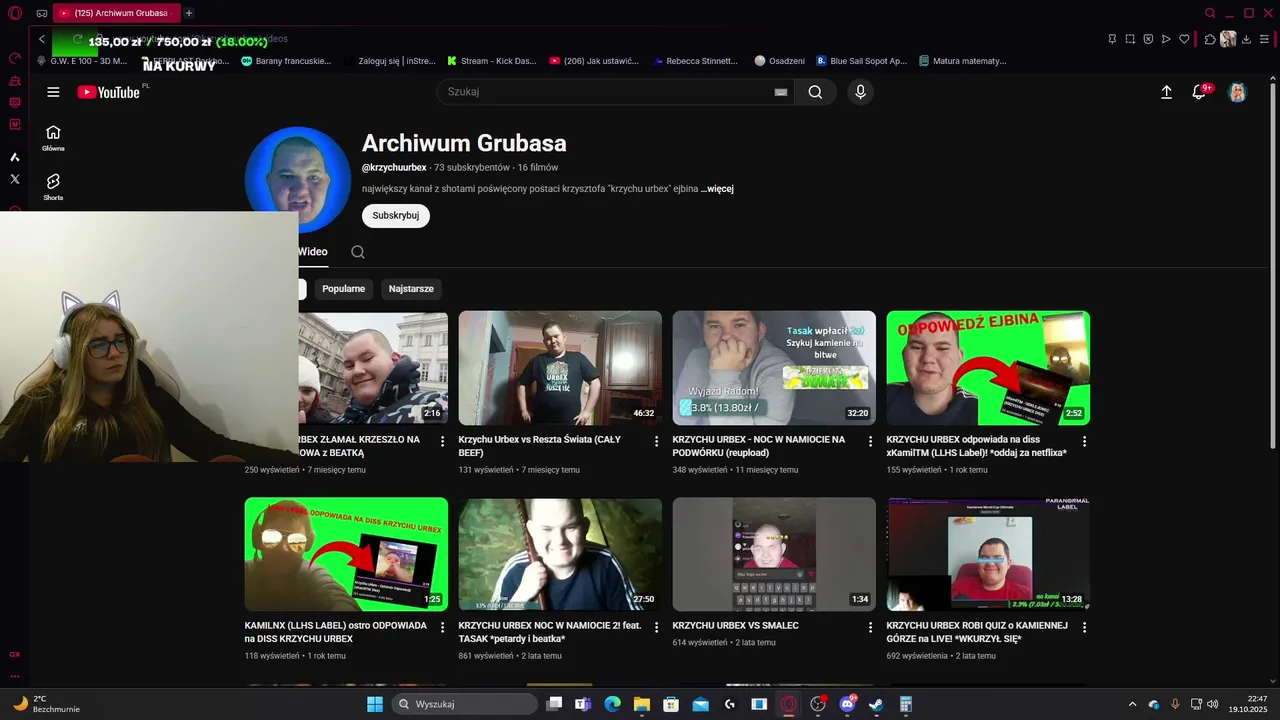
Task: Open File Explorer from taskbar
Action: click(641, 704)
